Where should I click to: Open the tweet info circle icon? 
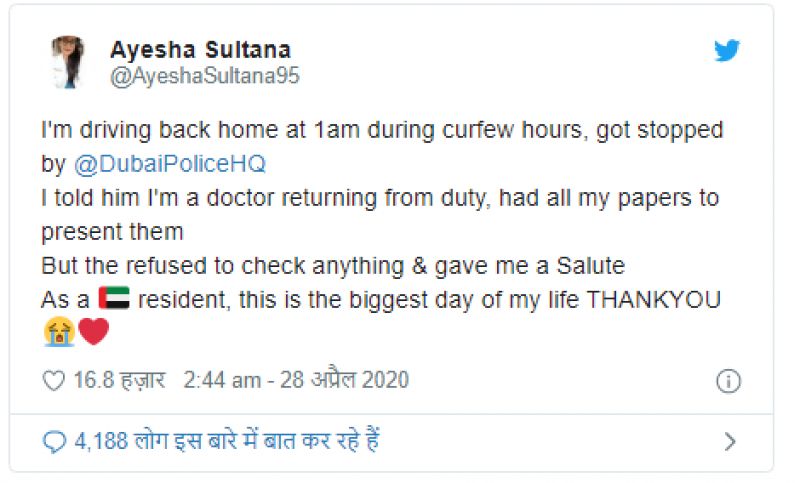pyautogui.click(x=729, y=381)
